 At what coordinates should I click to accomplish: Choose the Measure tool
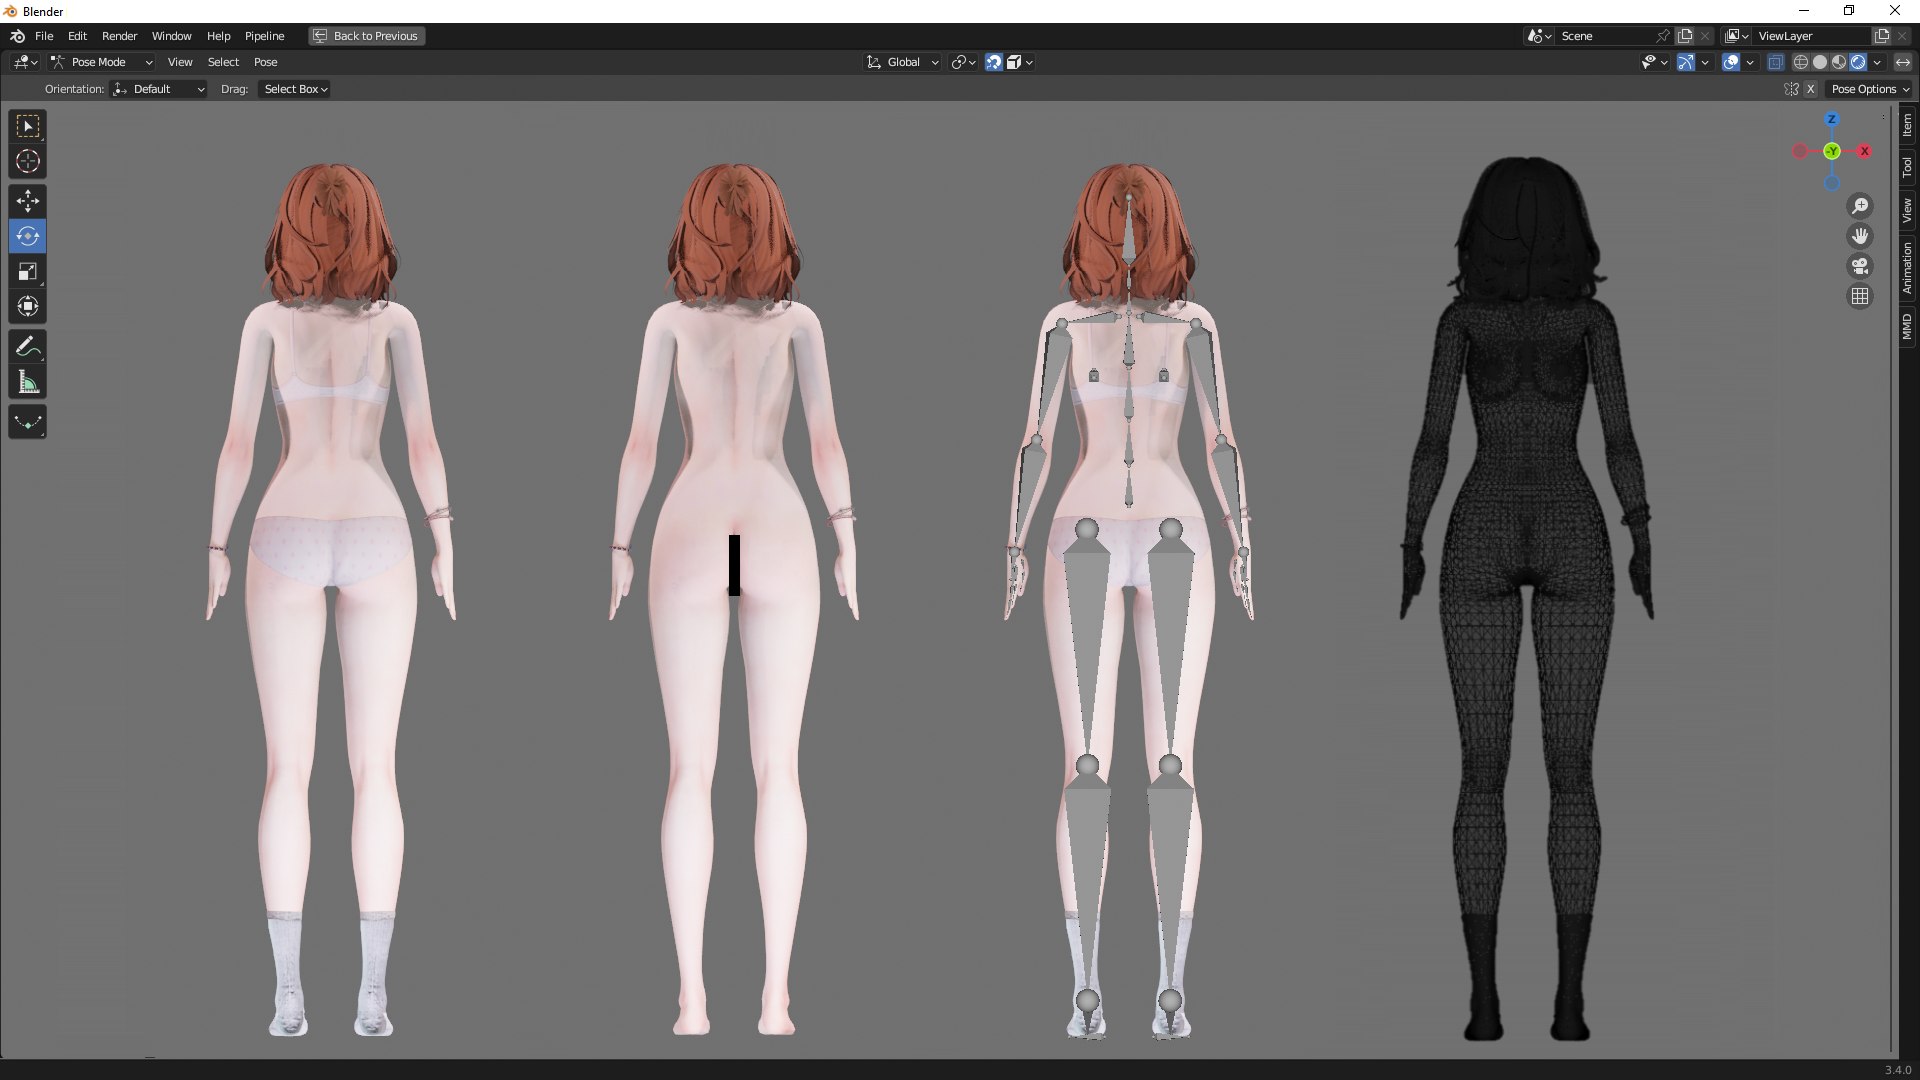click(x=27, y=382)
